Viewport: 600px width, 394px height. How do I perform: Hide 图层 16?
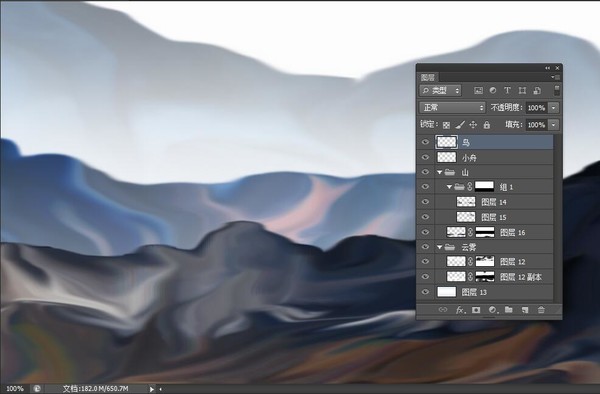click(425, 232)
